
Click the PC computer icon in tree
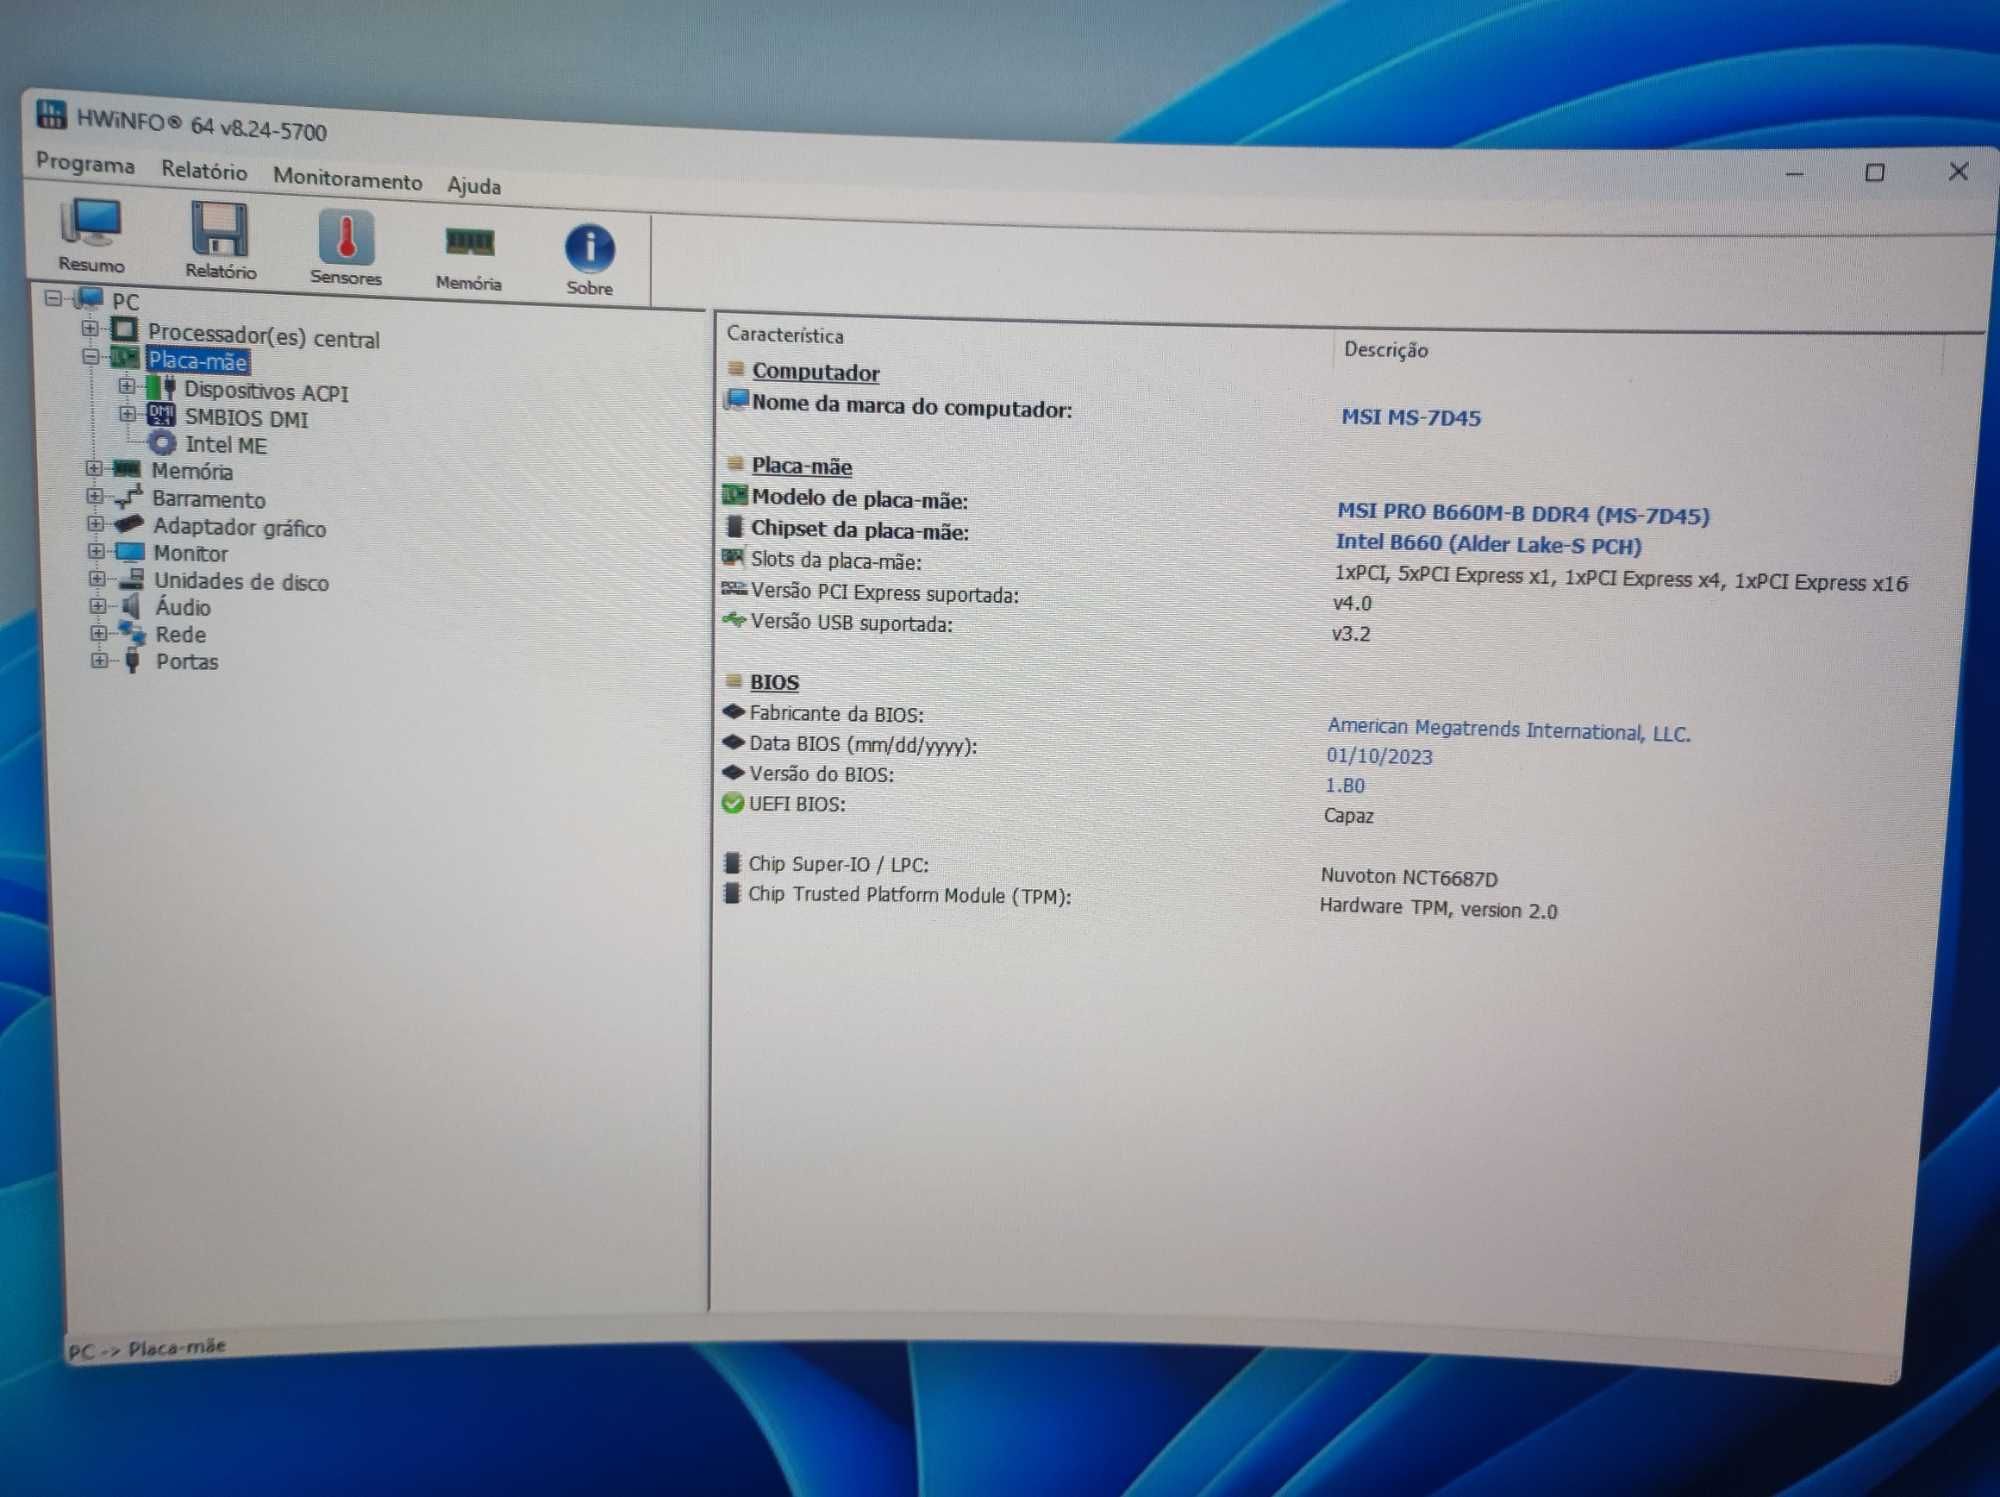91,298
